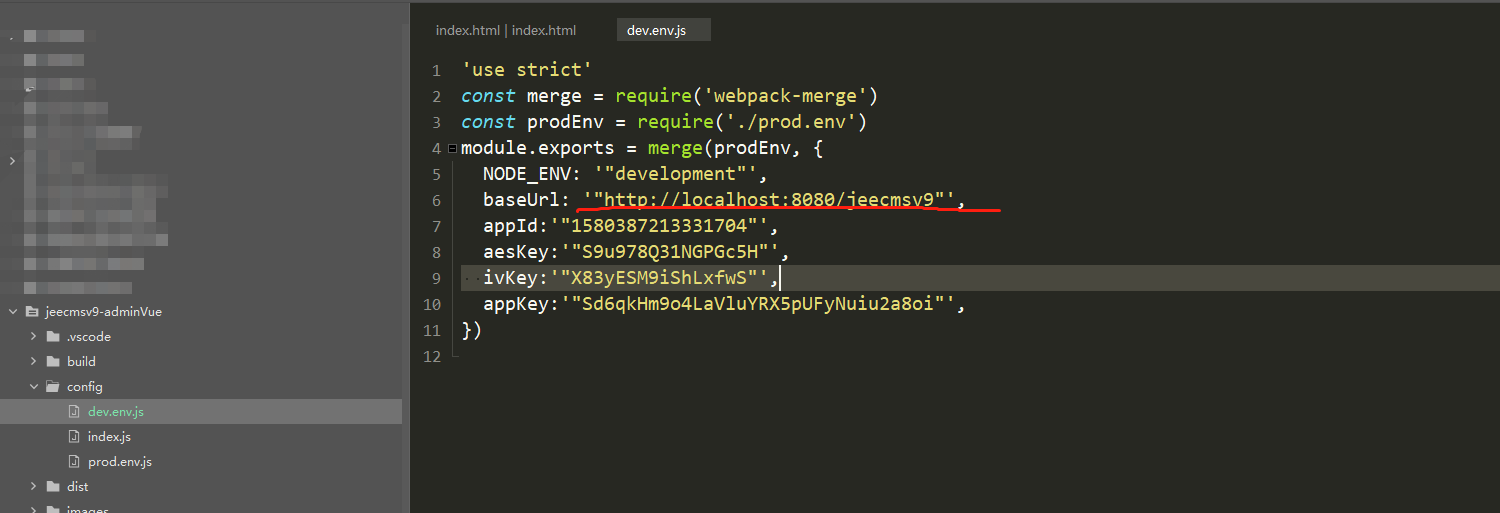Click the index.js file icon
Screen dimensions: 1500x513
pyautogui.click(x=73, y=436)
